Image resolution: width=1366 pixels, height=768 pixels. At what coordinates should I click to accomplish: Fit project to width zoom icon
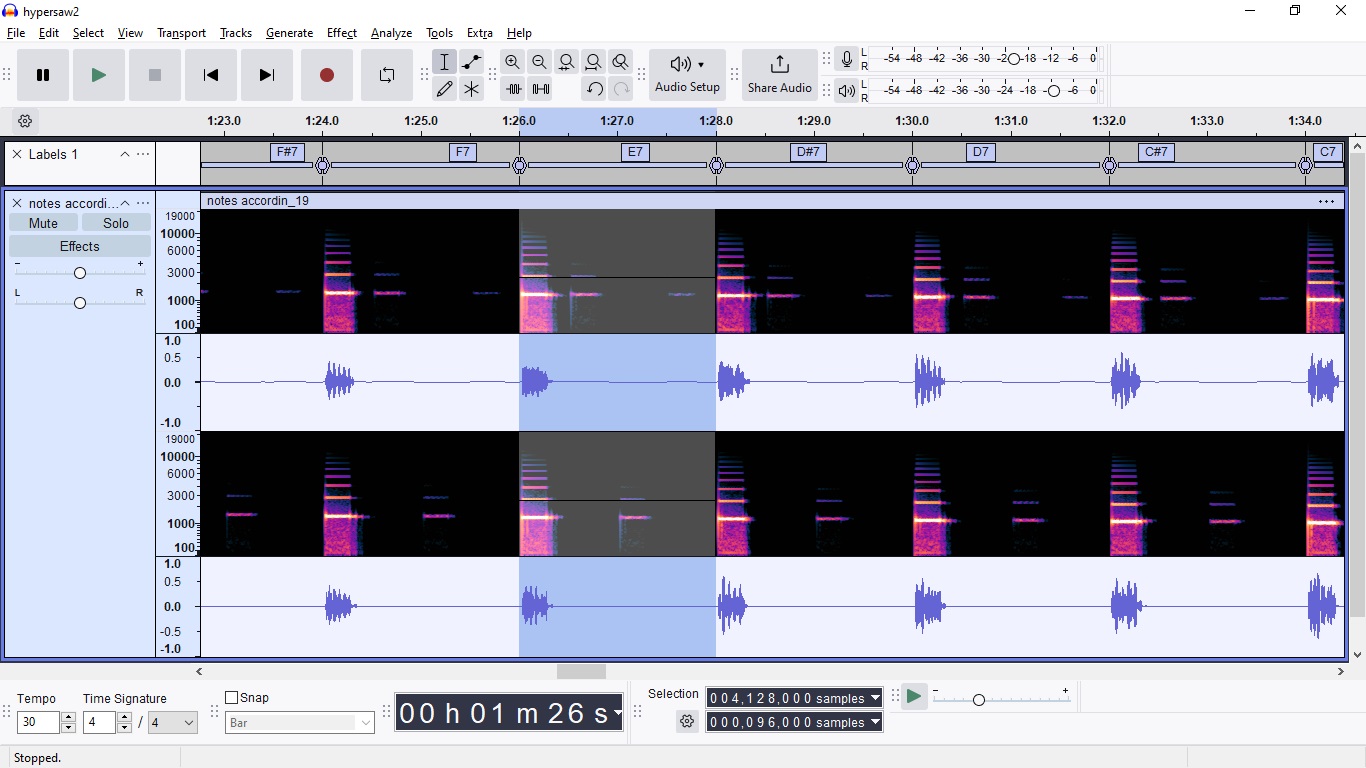(594, 62)
